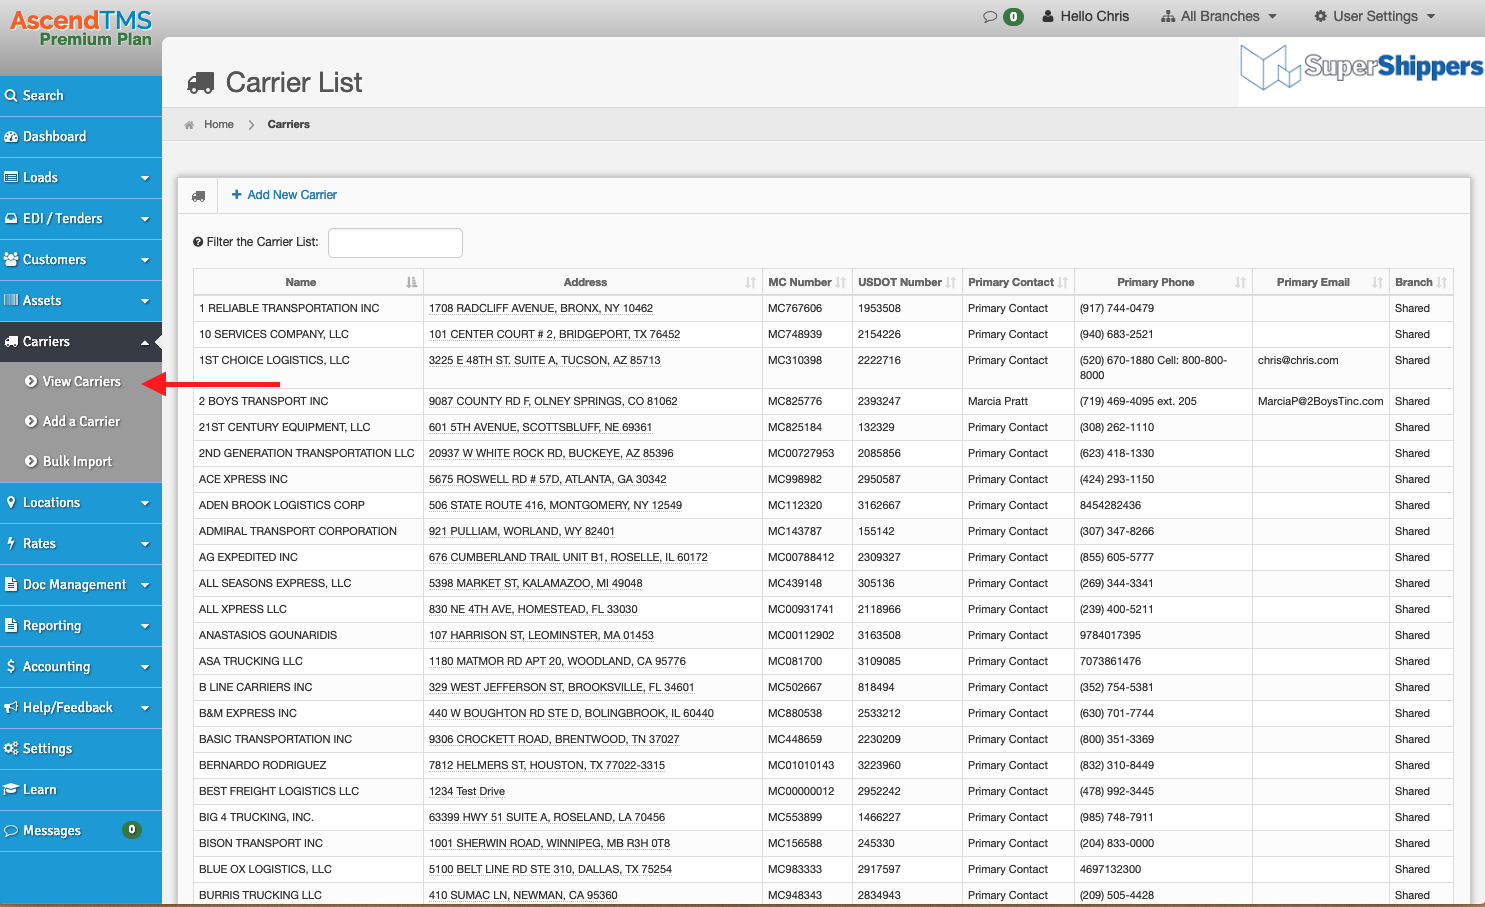Click the top bar chat bubble icon
The width and height of the screenshot is (1485, 907).
[990, 16]
